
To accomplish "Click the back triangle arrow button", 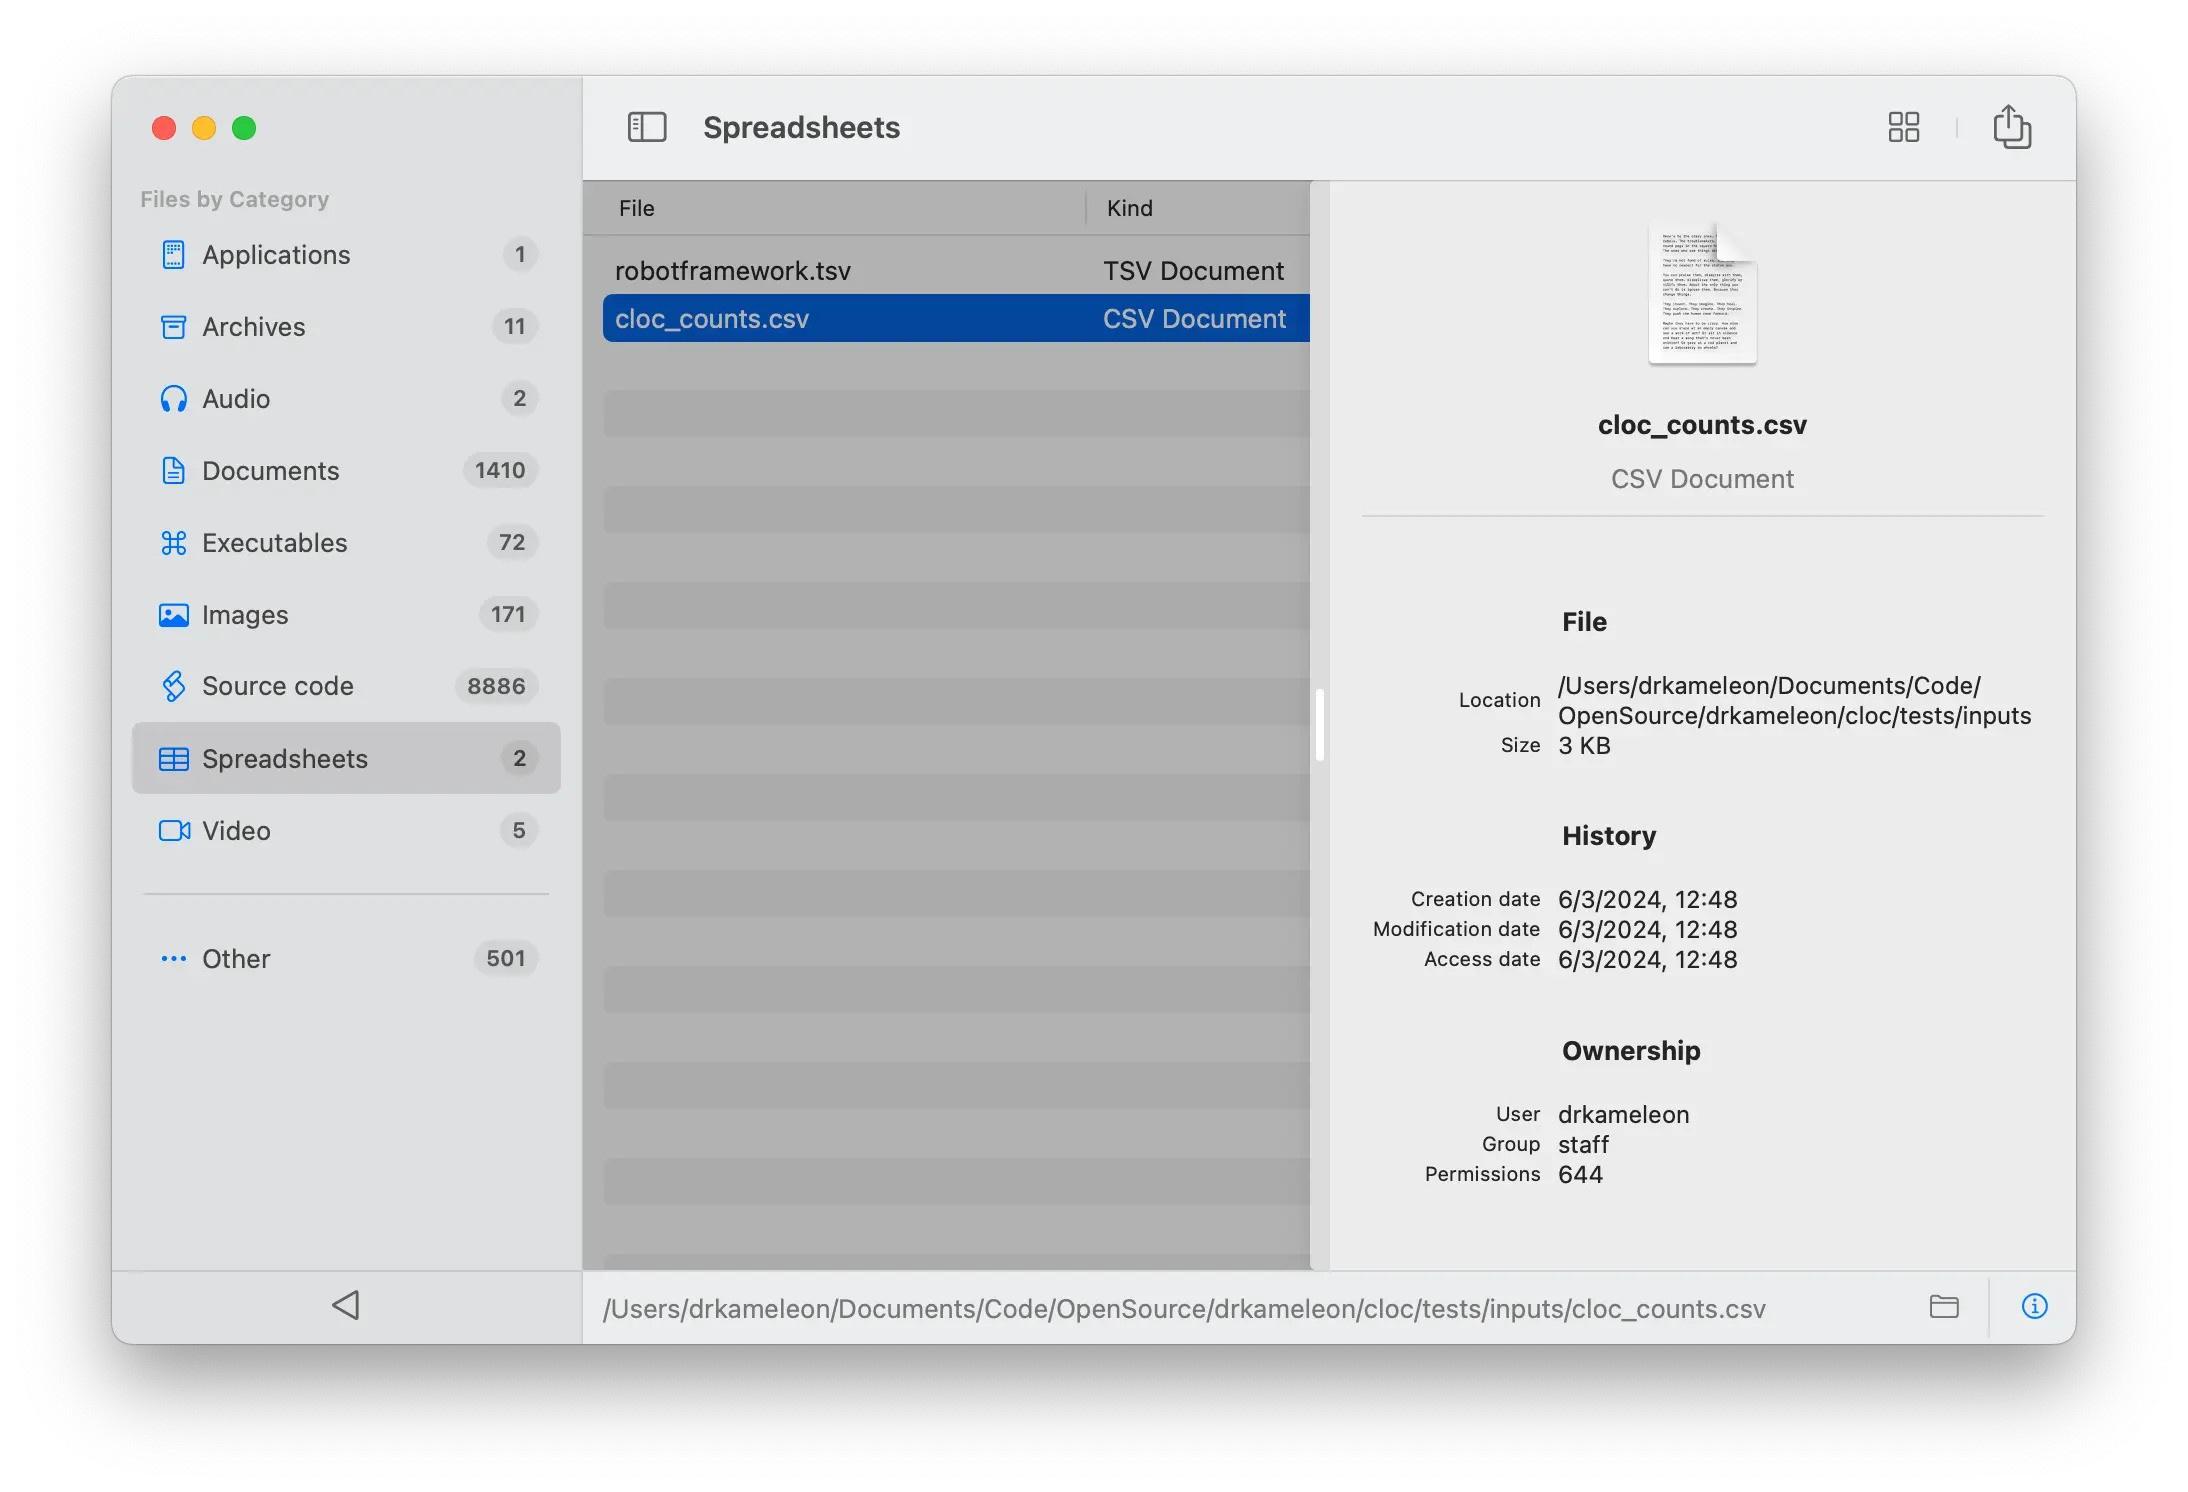I will [346, 1305].
